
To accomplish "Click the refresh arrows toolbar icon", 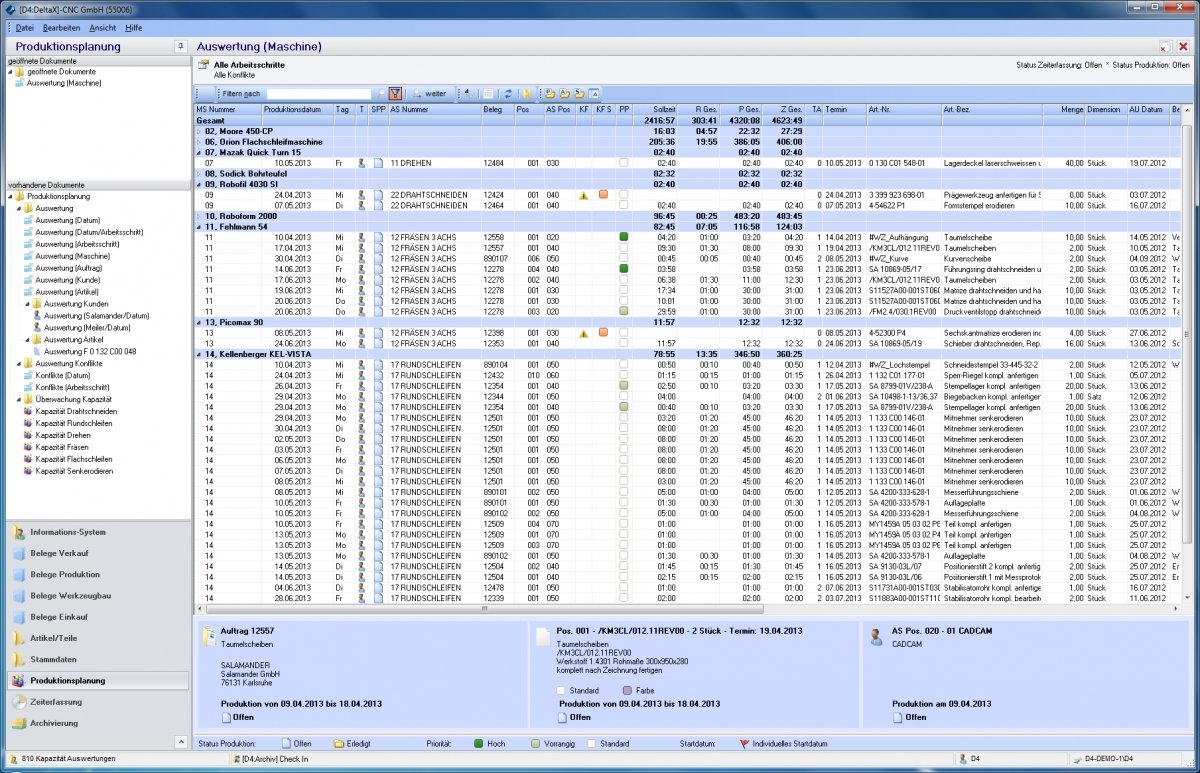I will click(x=508, y=93).
